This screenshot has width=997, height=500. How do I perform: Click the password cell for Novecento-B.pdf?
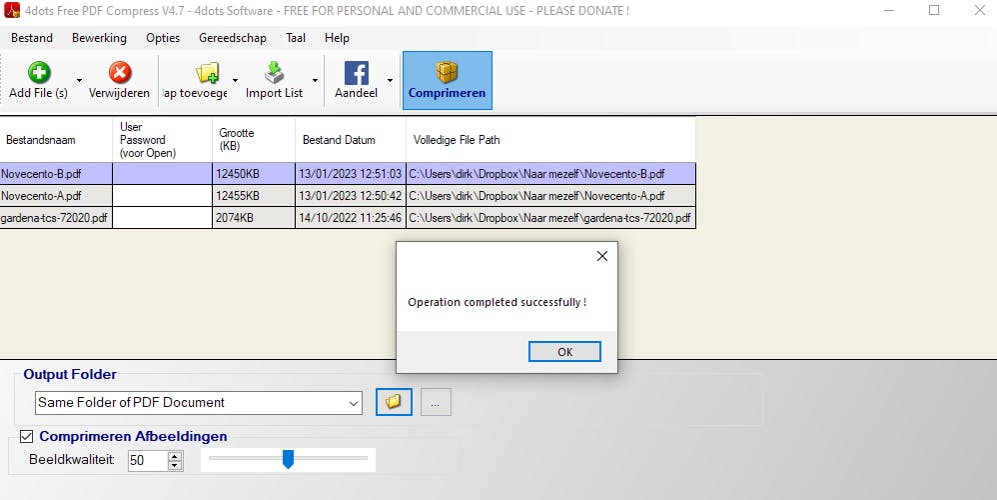pos(163,174)
